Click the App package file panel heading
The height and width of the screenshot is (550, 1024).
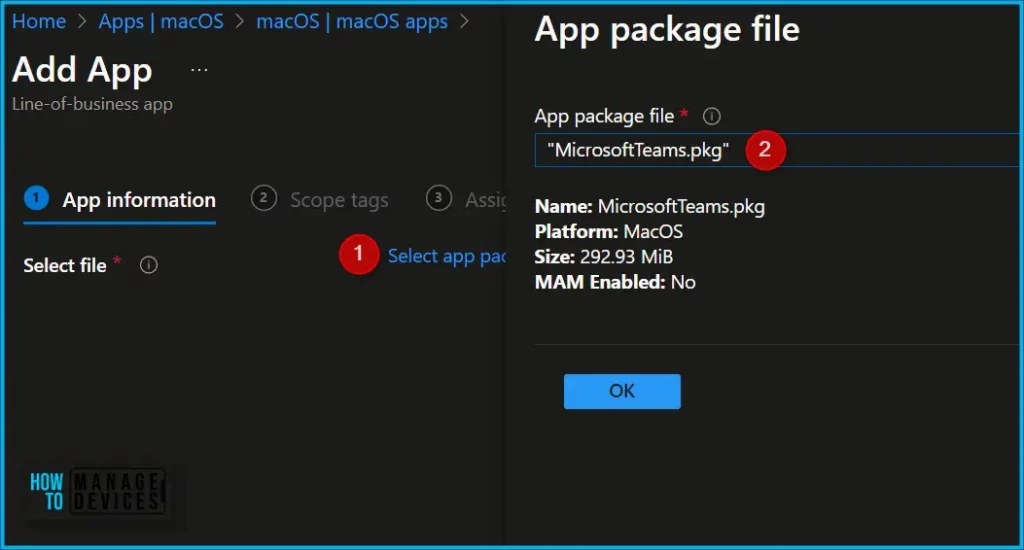tap(667, 30)
